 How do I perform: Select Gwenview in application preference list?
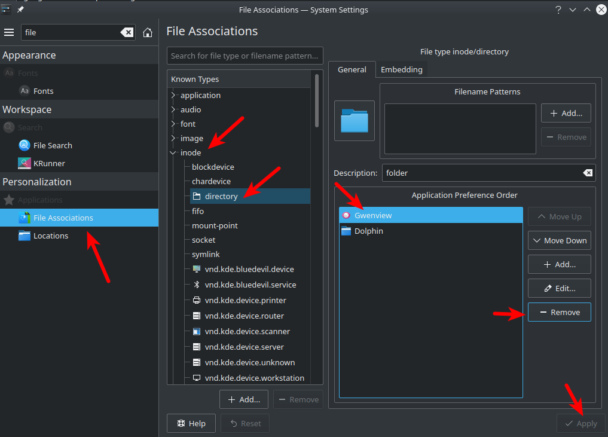point(430,215)
